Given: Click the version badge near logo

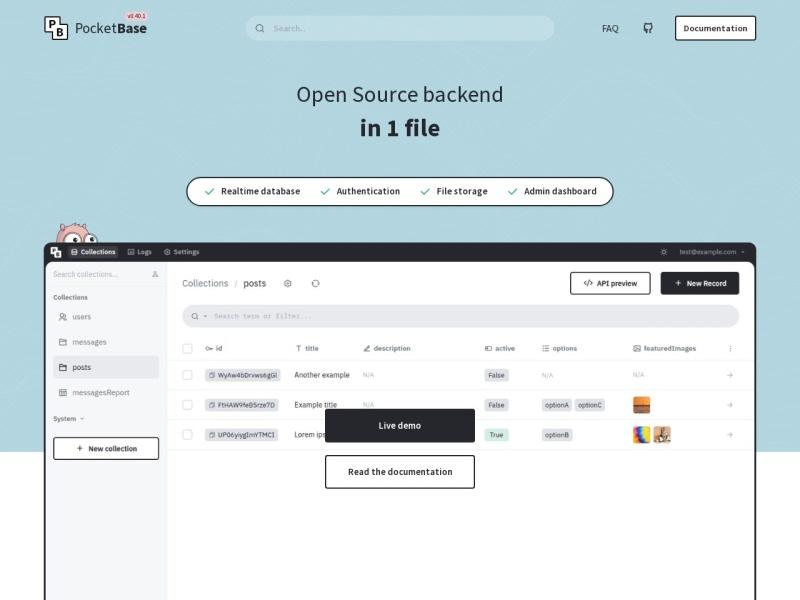Looking at the screenshot, I should [x=136, y=16].
